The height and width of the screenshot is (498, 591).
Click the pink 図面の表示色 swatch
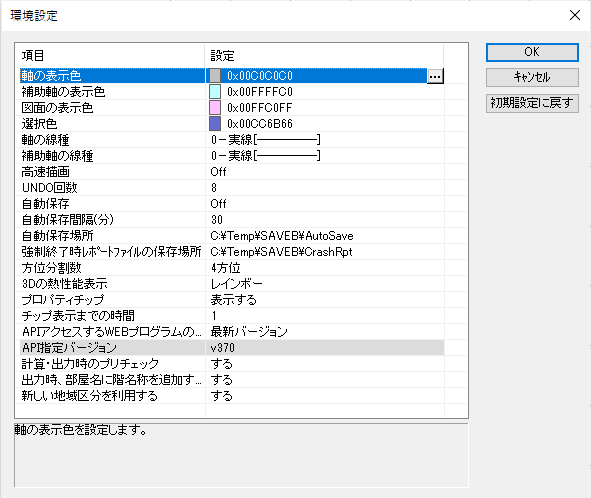coord(215,108)
